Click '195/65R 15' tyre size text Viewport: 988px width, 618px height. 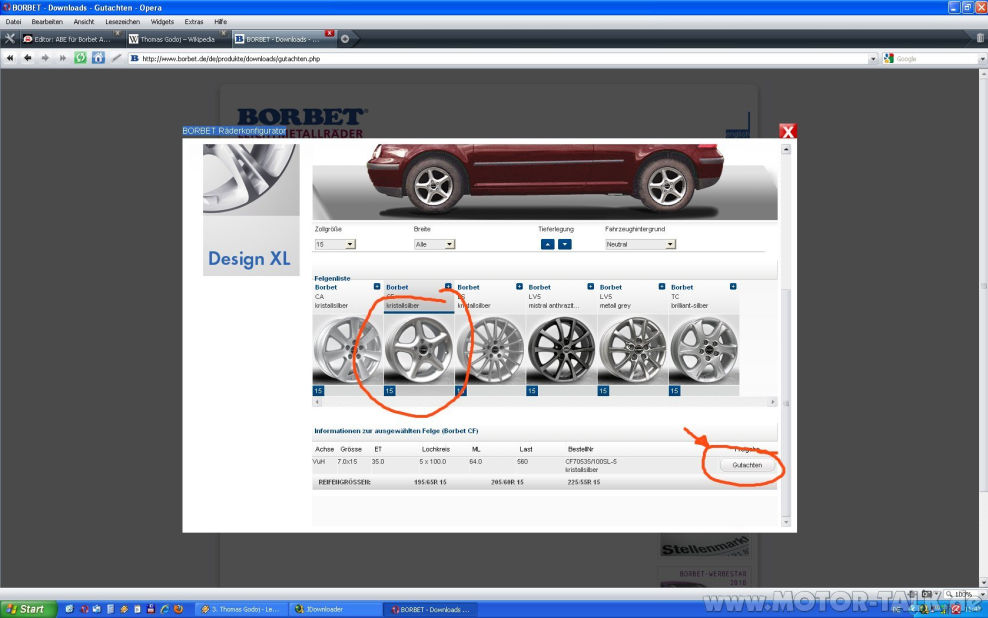(x=430, y=482)
